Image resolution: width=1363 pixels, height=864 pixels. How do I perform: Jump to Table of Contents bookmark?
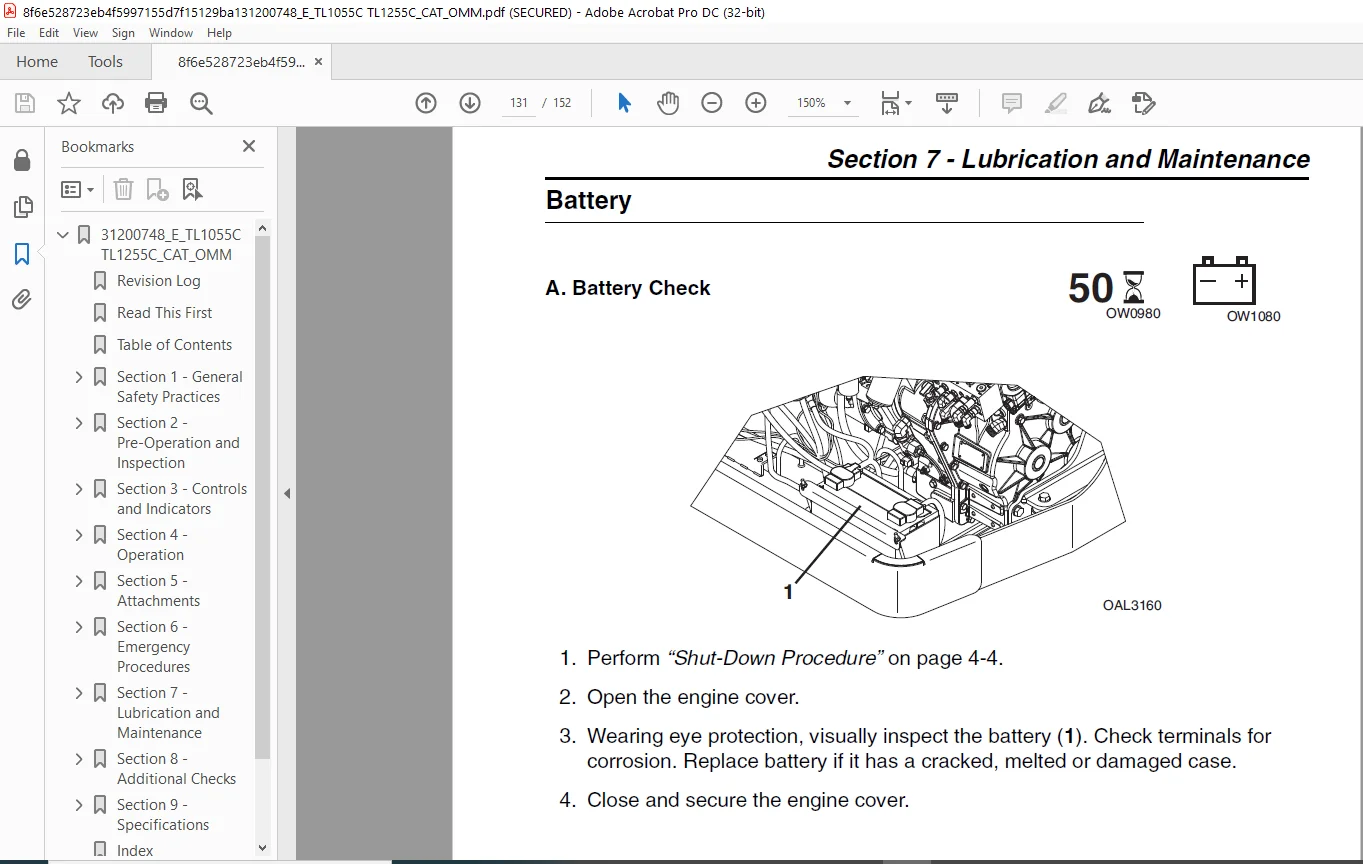tap(174, 345)
